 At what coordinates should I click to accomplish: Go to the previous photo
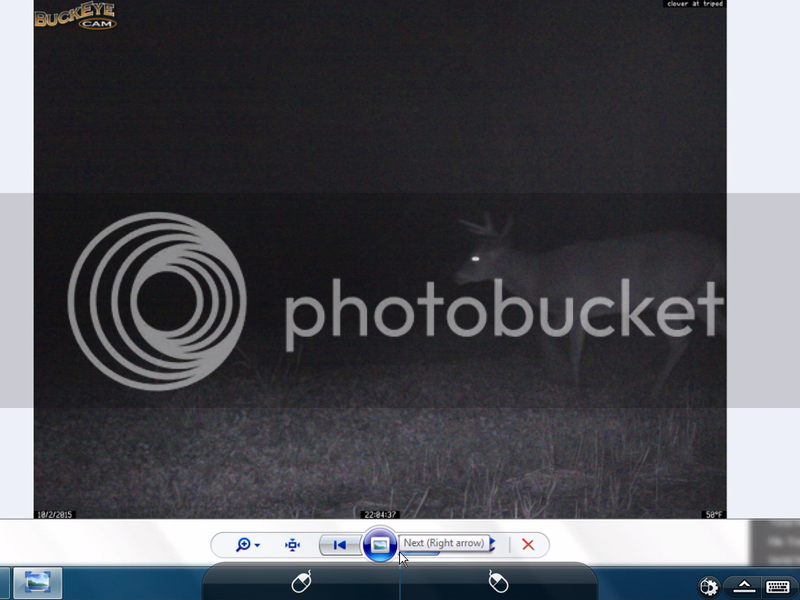pos(339,545)
